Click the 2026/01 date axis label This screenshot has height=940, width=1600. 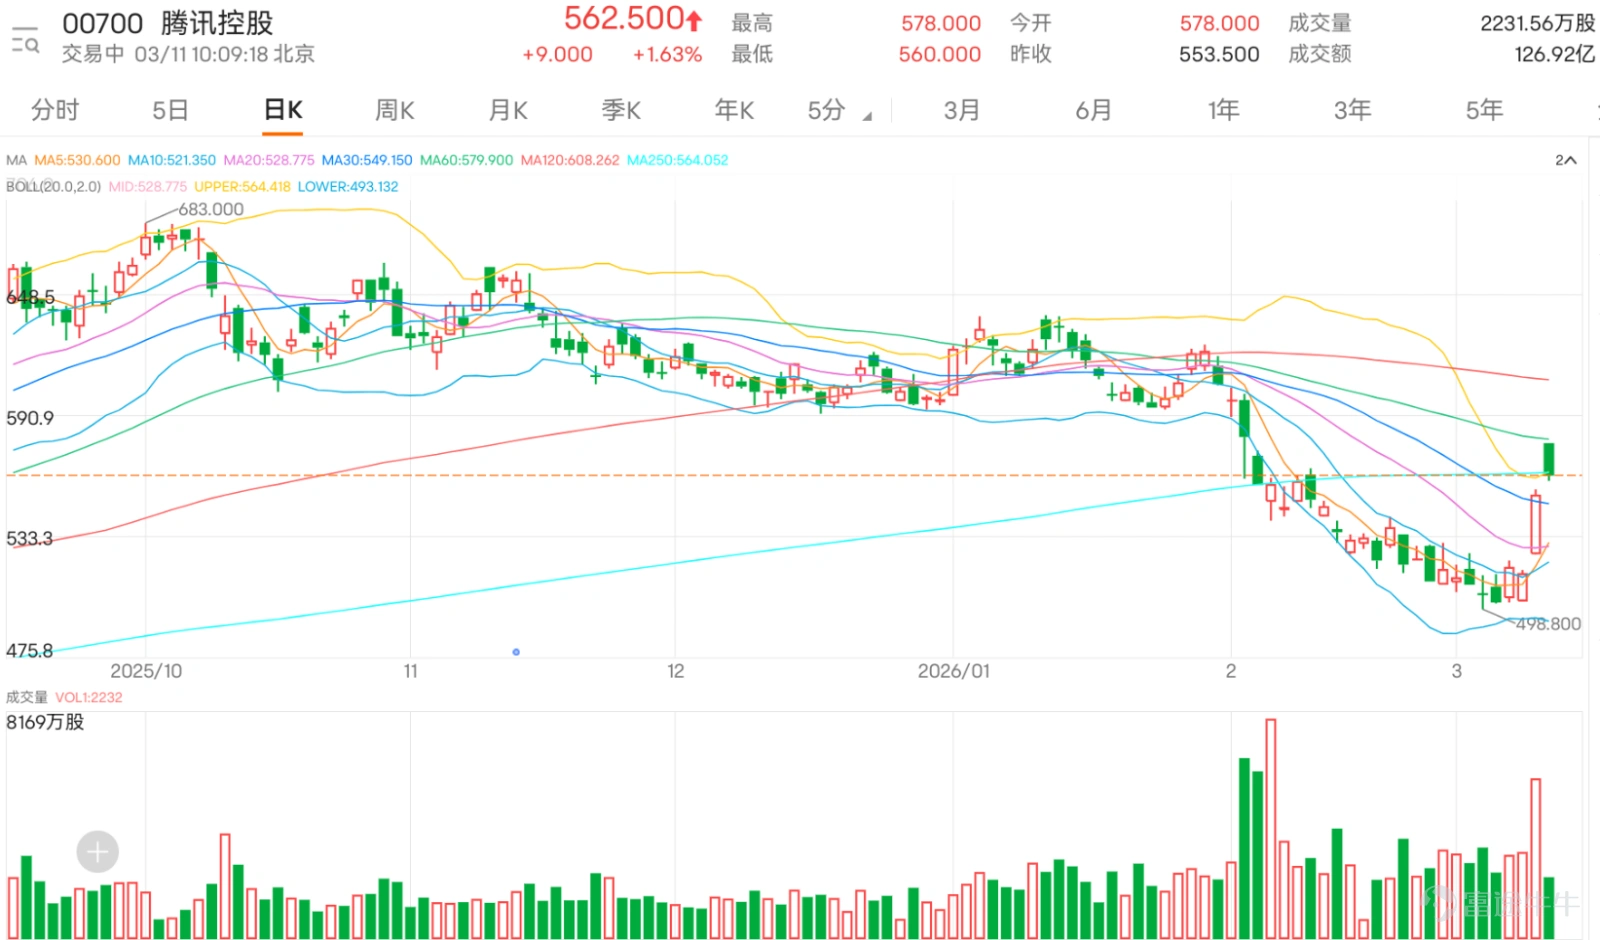click(x=954, y=671)
